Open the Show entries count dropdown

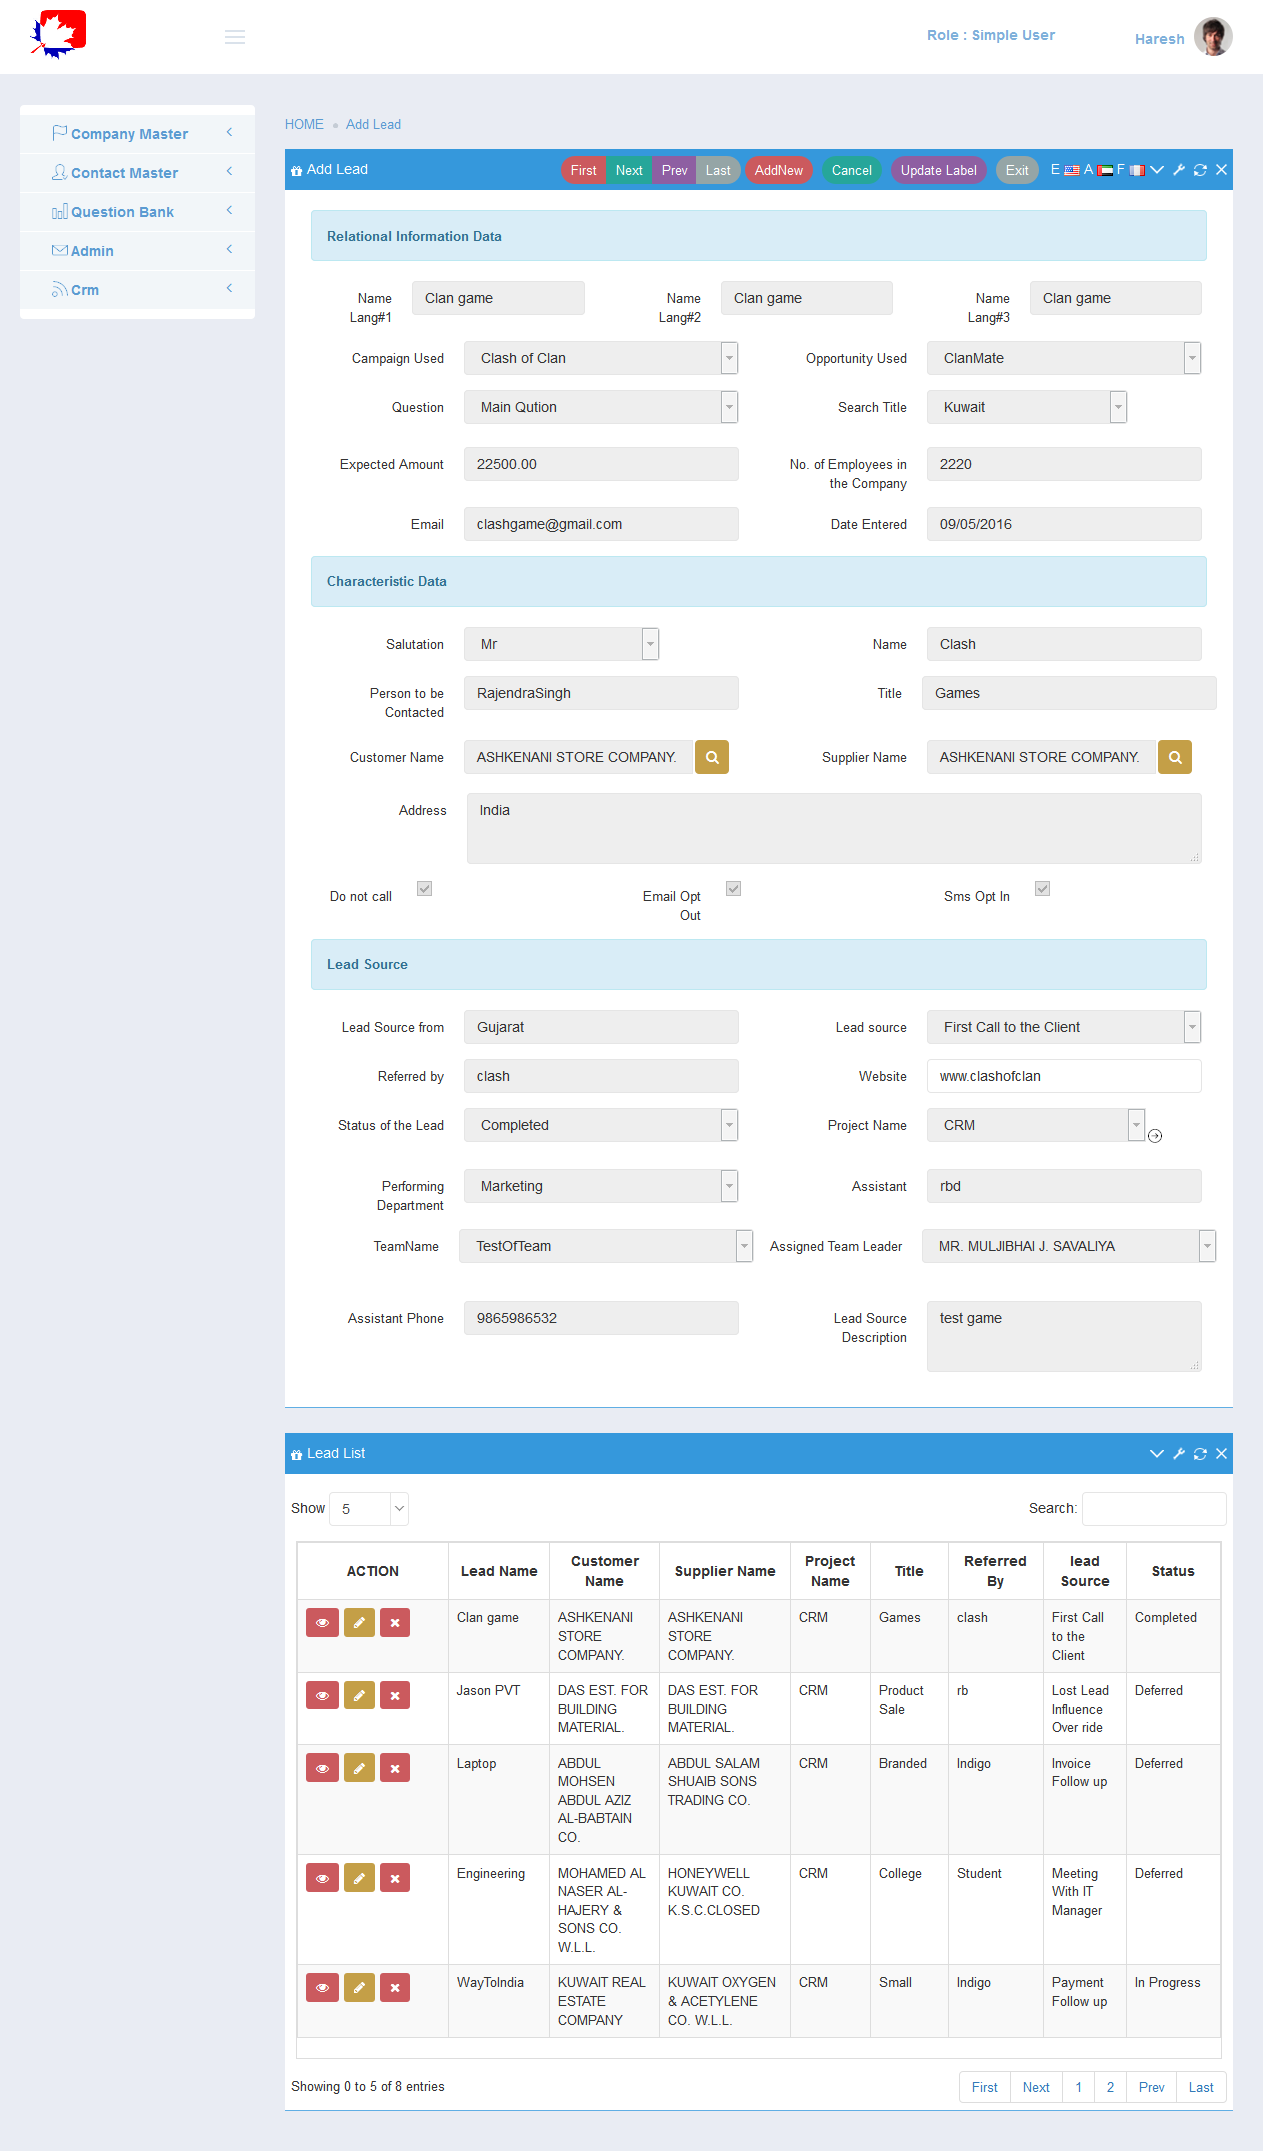coord(369,1509)
